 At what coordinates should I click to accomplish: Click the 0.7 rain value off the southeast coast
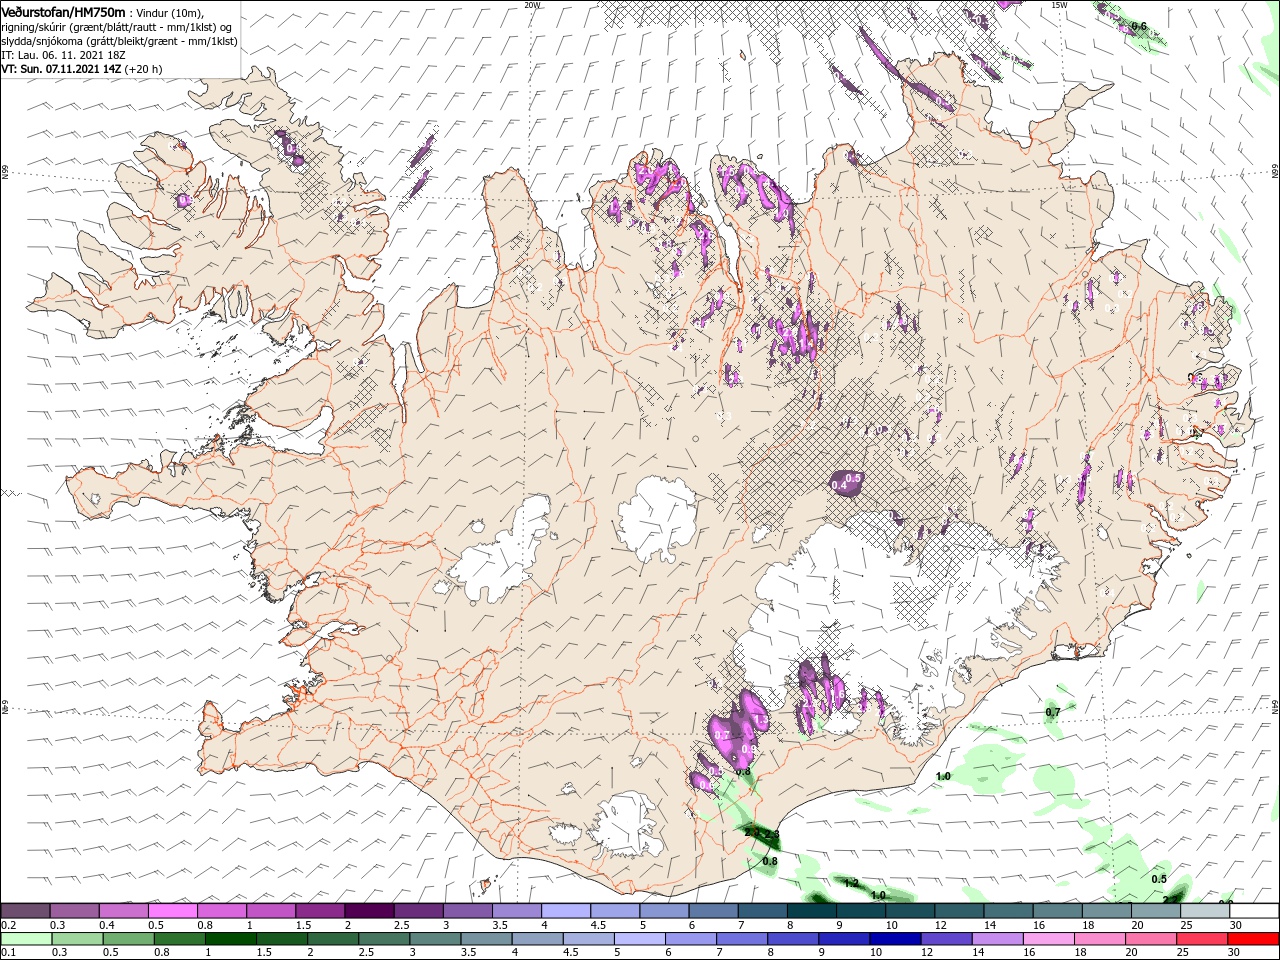coord(1053,712)
